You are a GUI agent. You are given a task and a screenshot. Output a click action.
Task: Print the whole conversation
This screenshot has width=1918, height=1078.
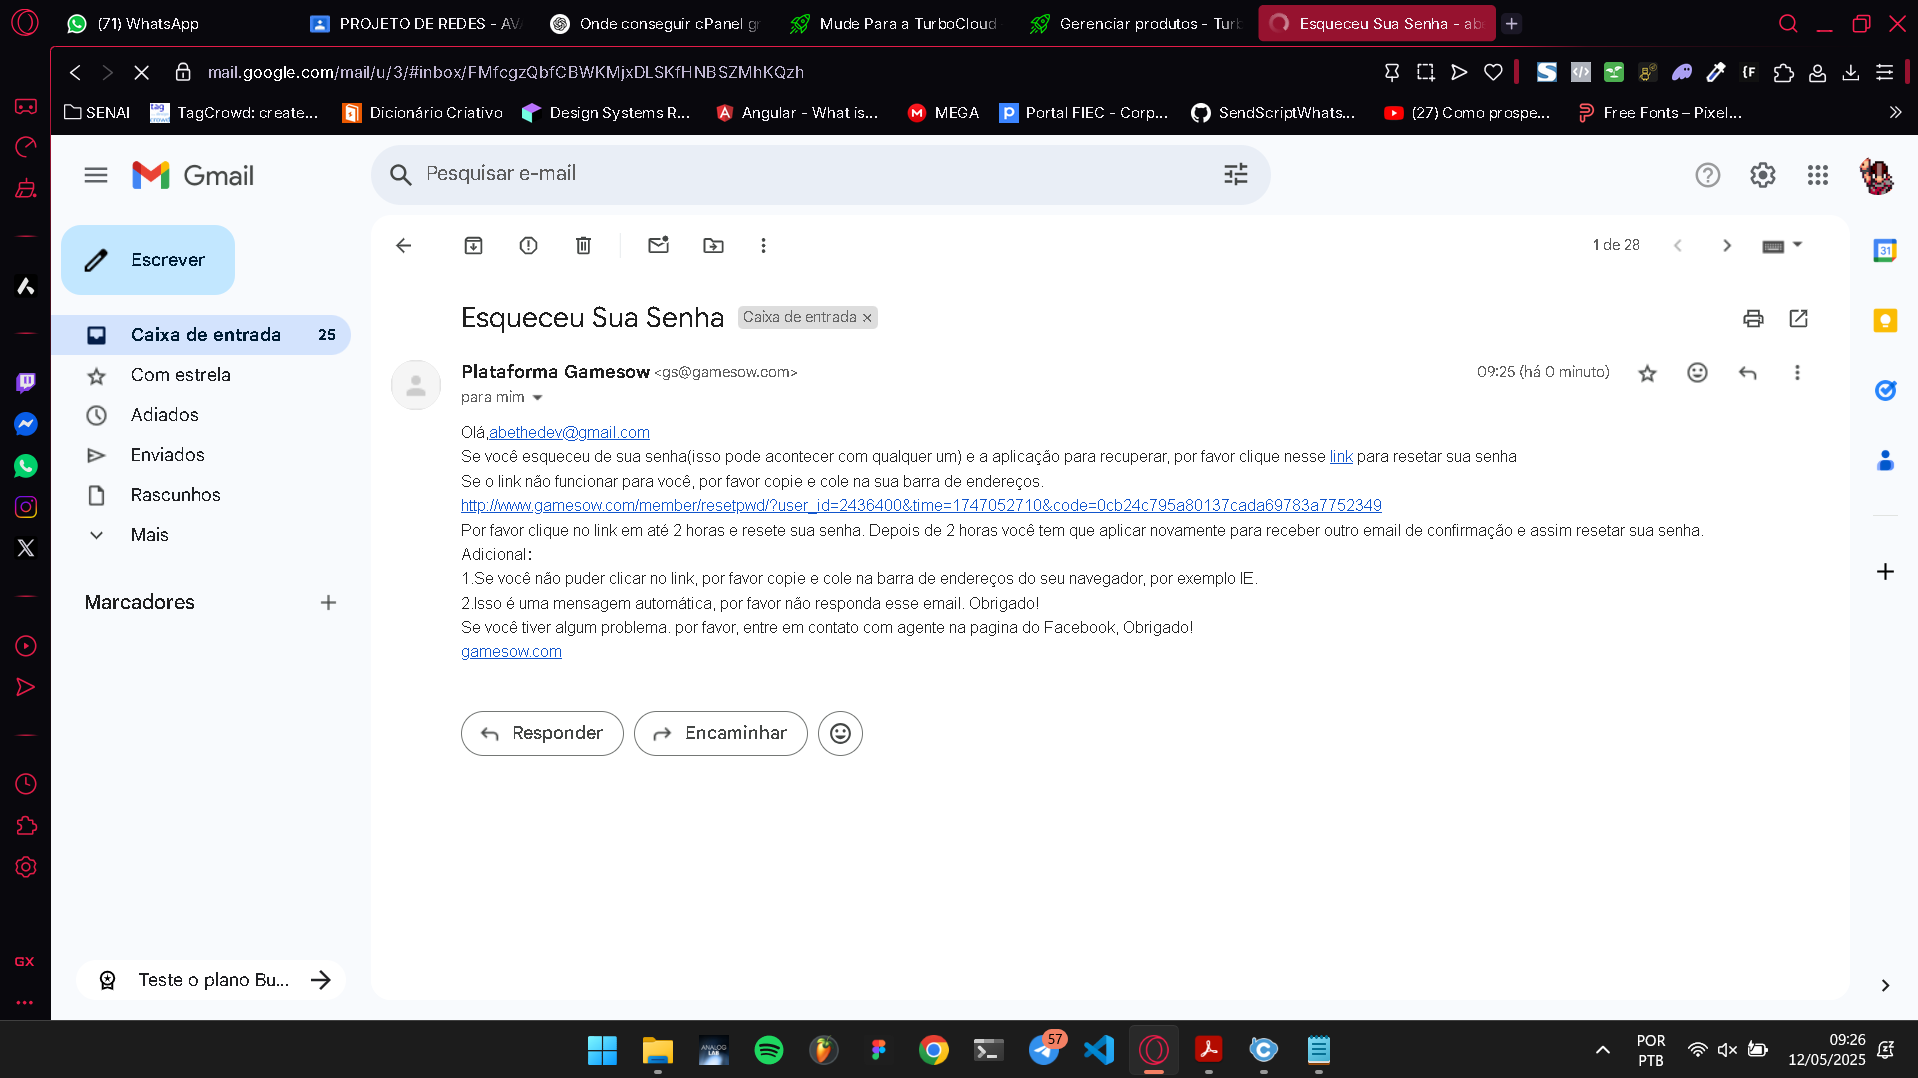pos(1753,318)
